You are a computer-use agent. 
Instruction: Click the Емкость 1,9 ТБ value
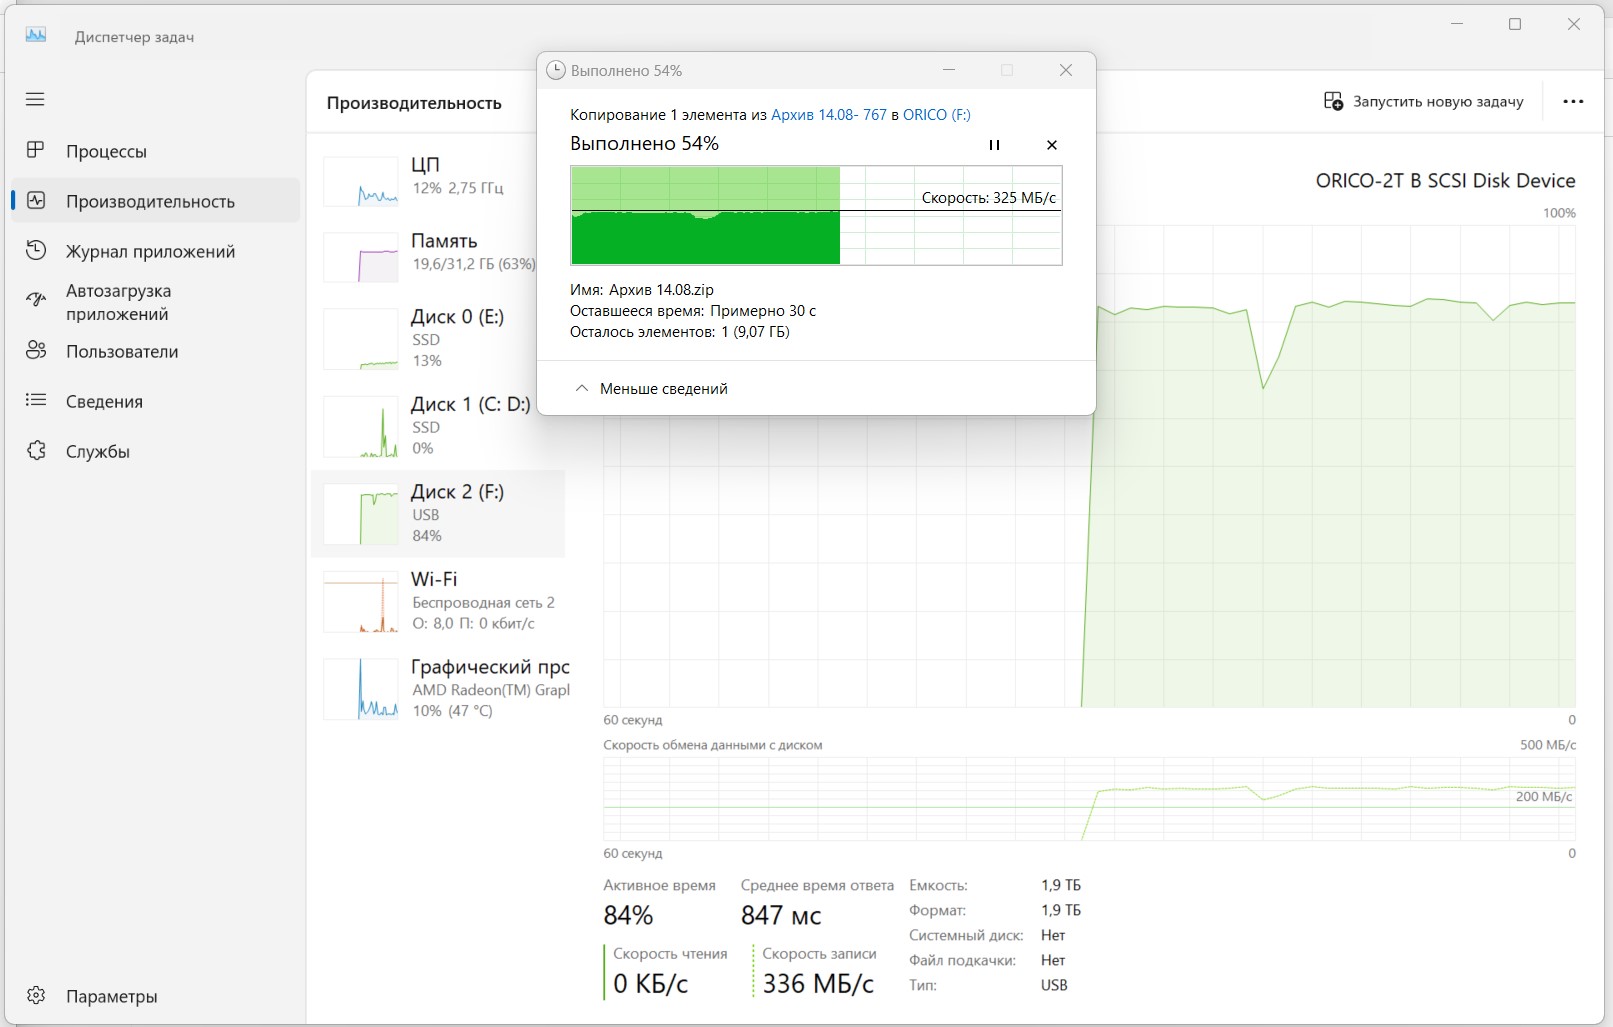click(1061, 885)
